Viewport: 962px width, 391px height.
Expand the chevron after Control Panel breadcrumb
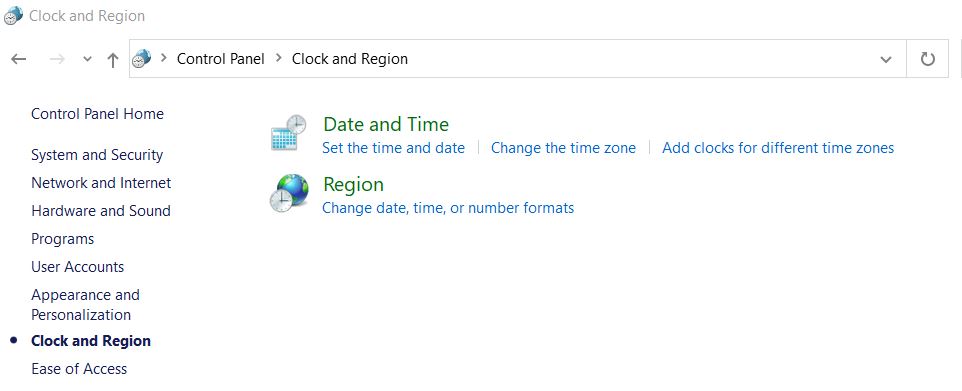coord(279,58)
